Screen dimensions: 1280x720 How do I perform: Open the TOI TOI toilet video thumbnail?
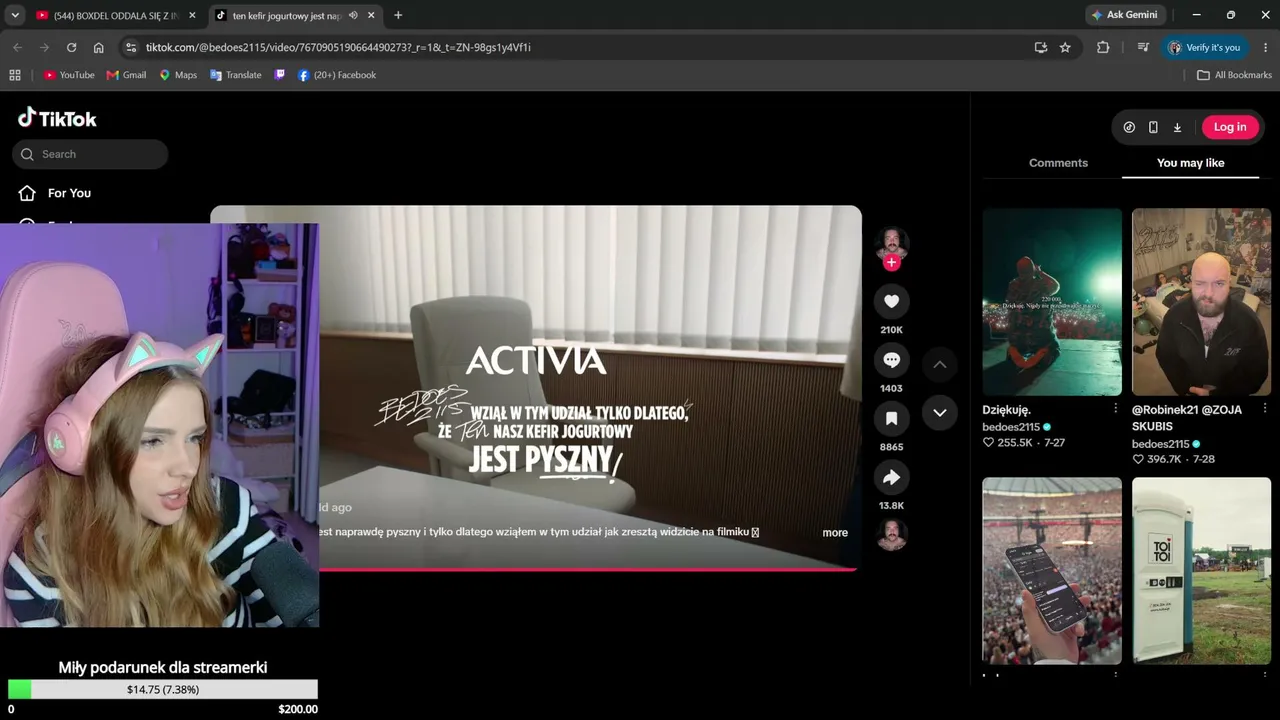1201,571
